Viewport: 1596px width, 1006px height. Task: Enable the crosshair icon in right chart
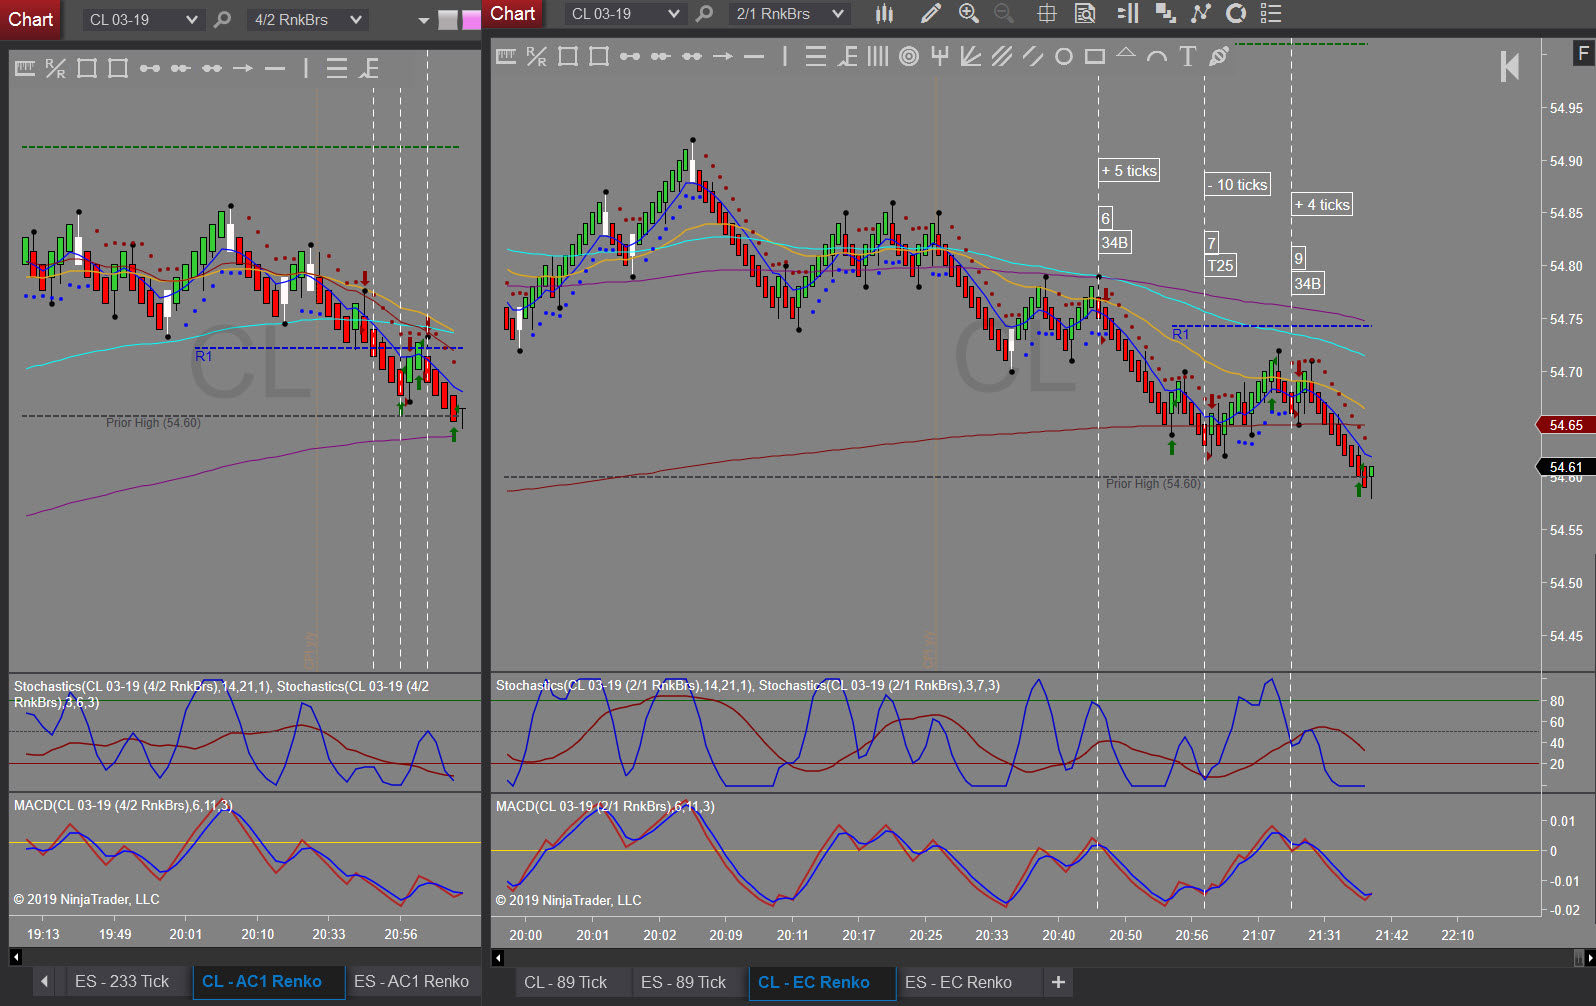pyautogui.click(x=1047, y=13)
